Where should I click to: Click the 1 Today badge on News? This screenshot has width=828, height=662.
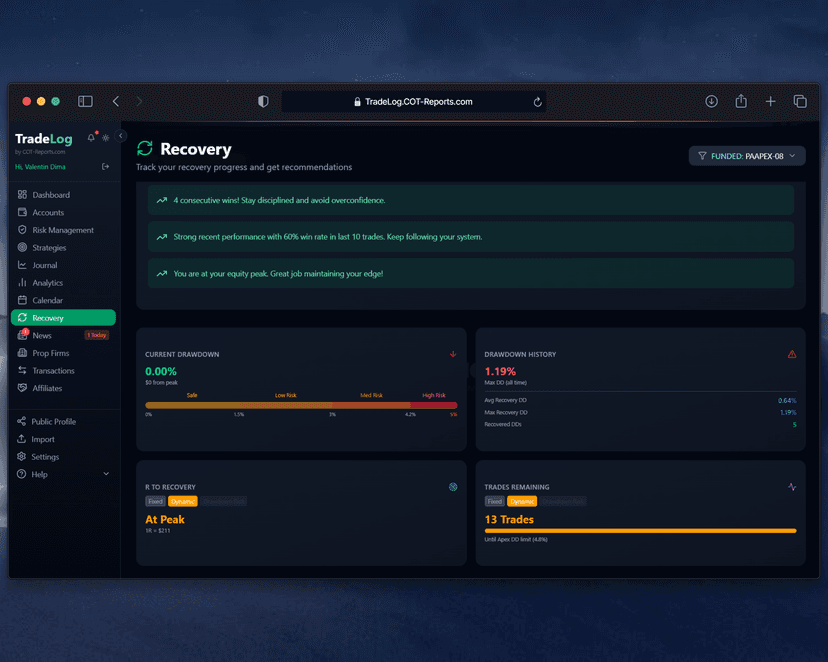(x=97, y=335)
